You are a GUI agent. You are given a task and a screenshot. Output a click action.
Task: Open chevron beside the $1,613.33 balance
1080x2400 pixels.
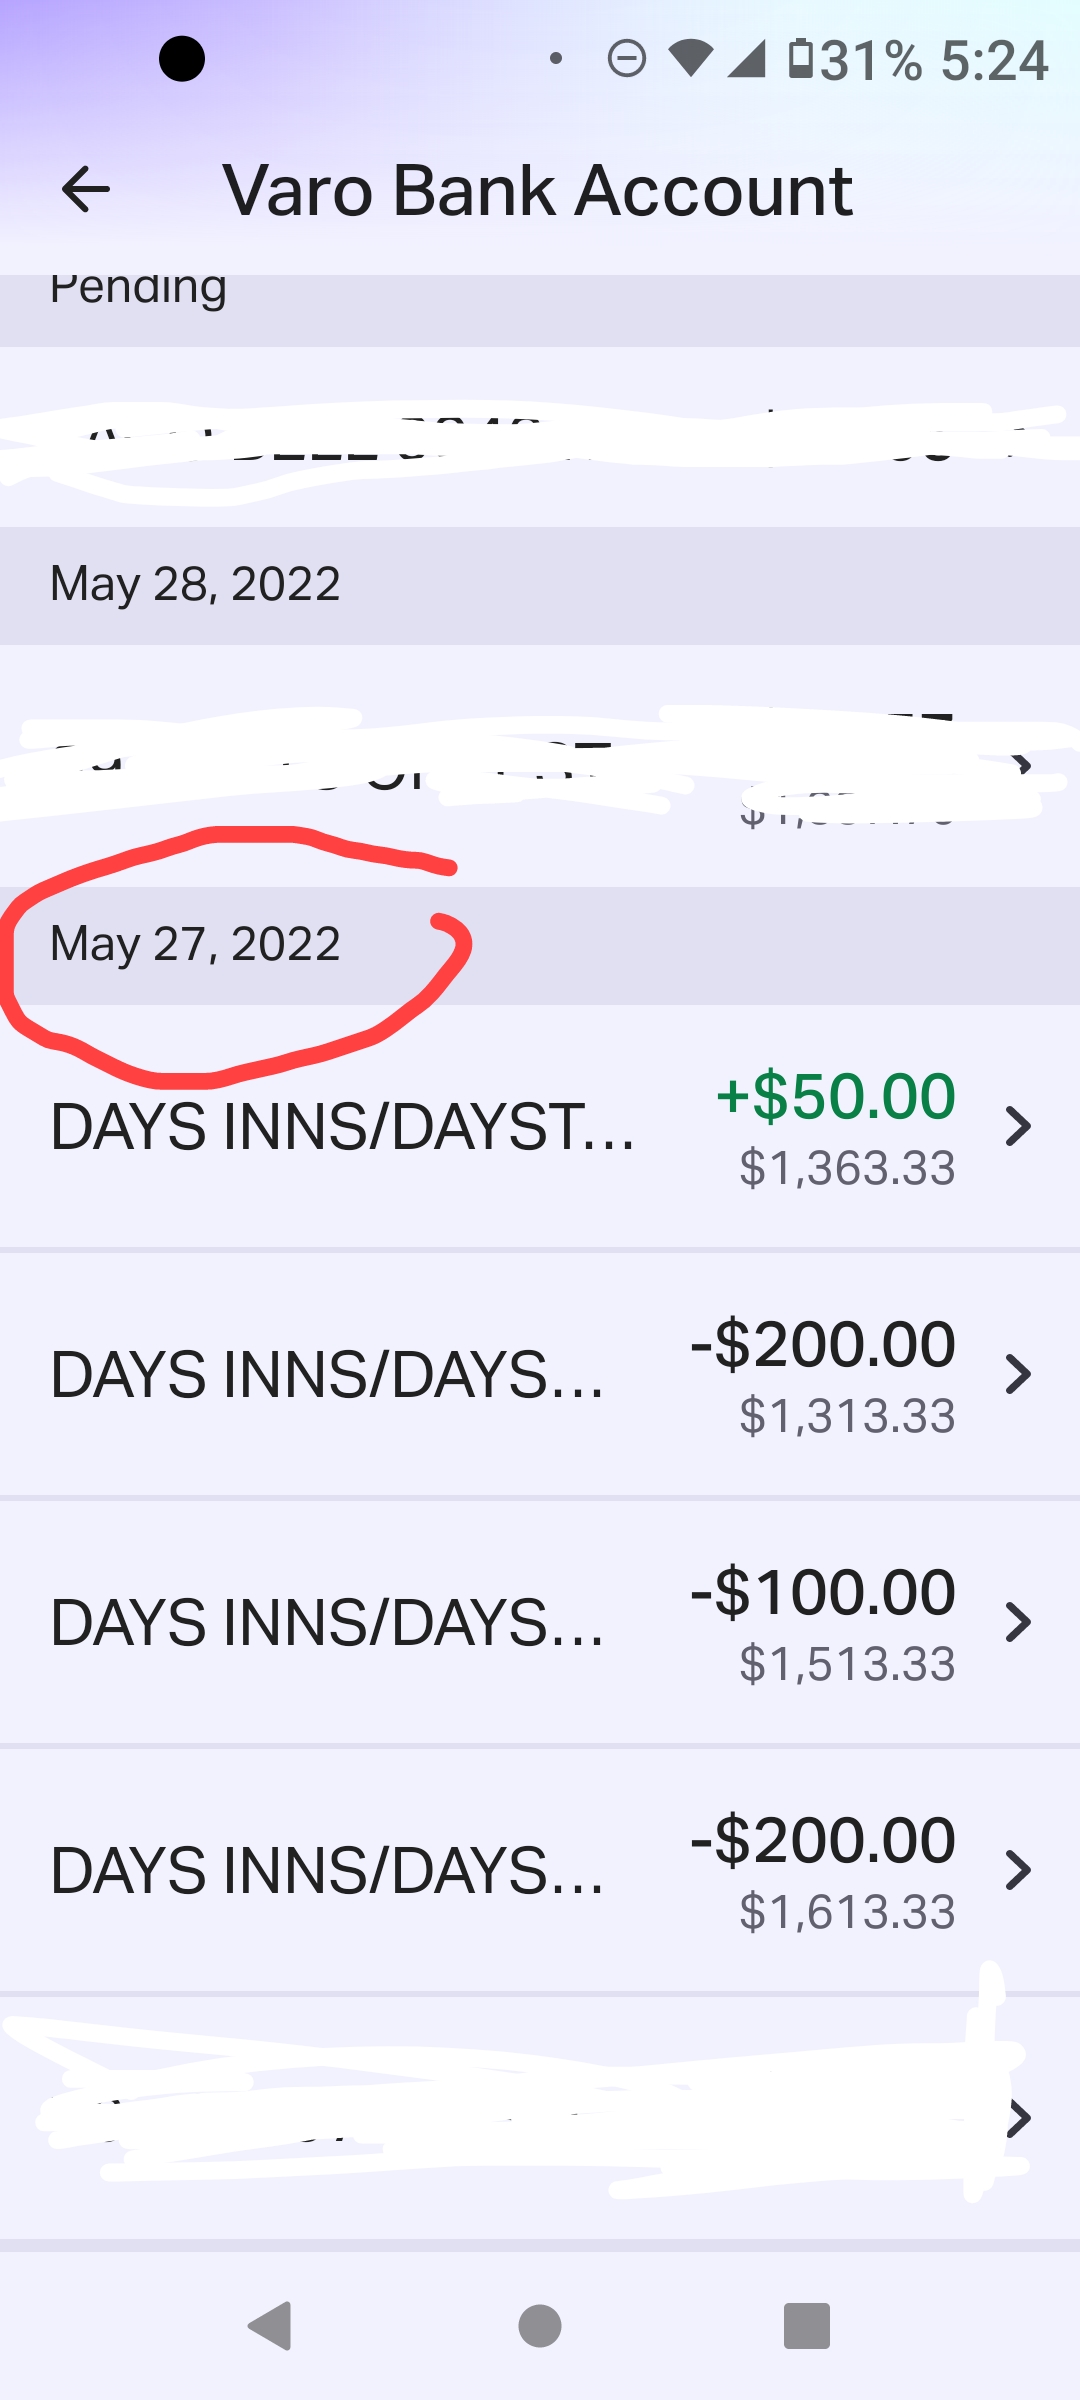(x=1018, y=1870)
